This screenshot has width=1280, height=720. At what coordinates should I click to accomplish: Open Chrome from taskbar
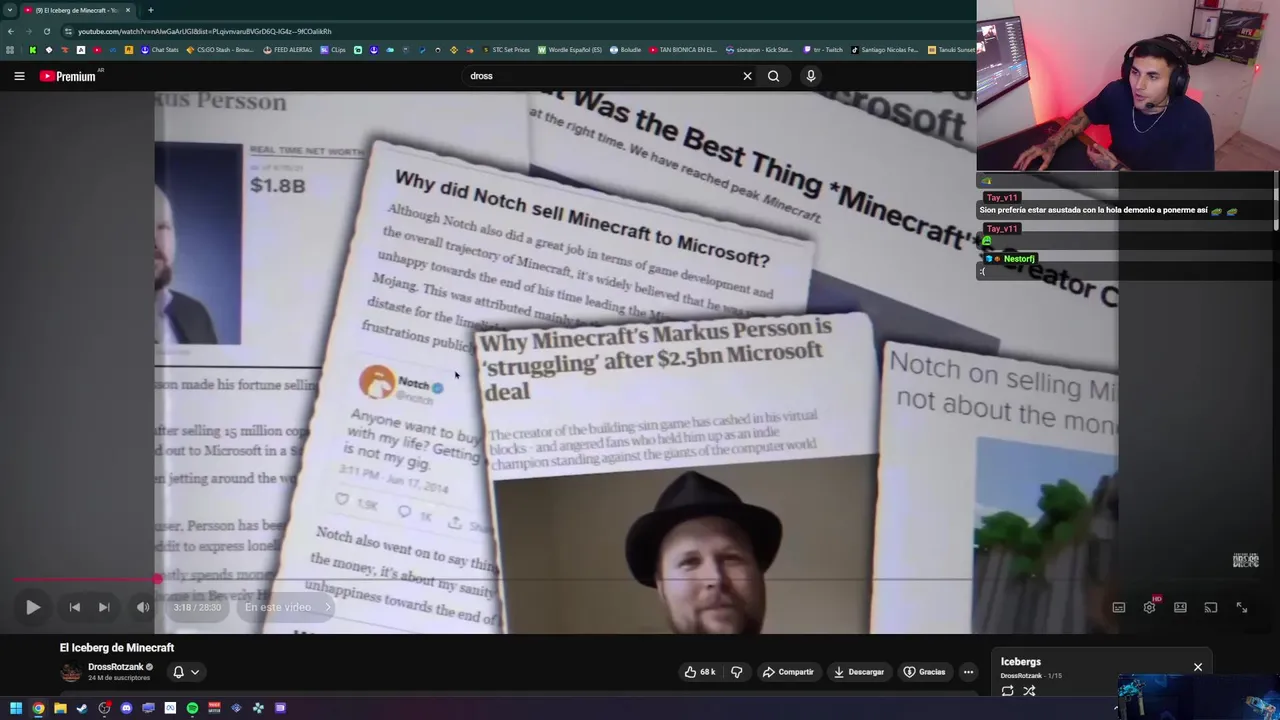point(38,708)
